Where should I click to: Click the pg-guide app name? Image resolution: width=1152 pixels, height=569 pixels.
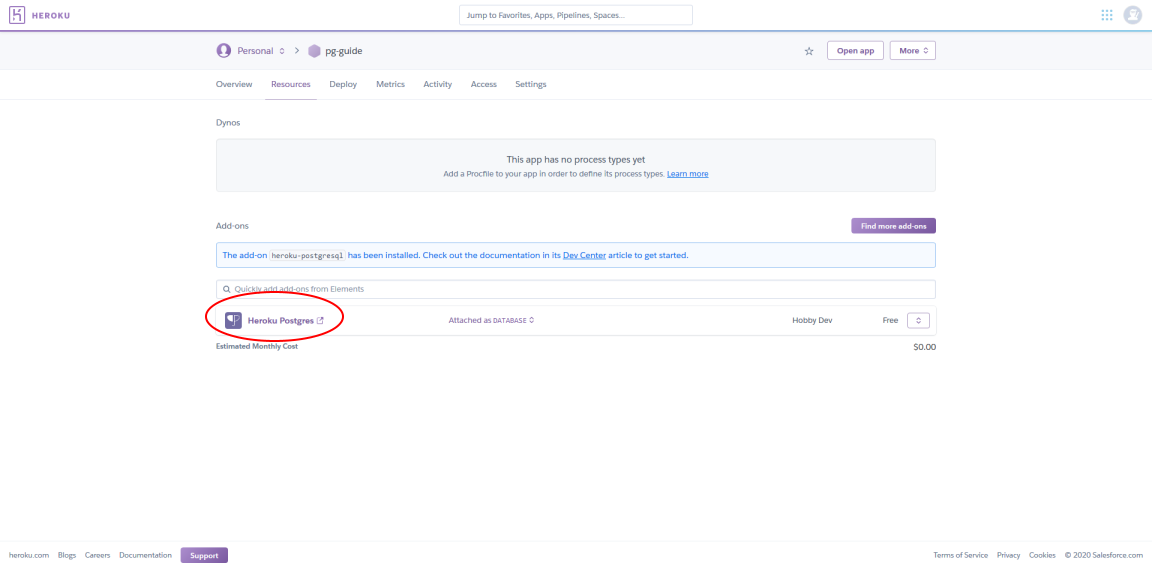(x=344, y=51)
